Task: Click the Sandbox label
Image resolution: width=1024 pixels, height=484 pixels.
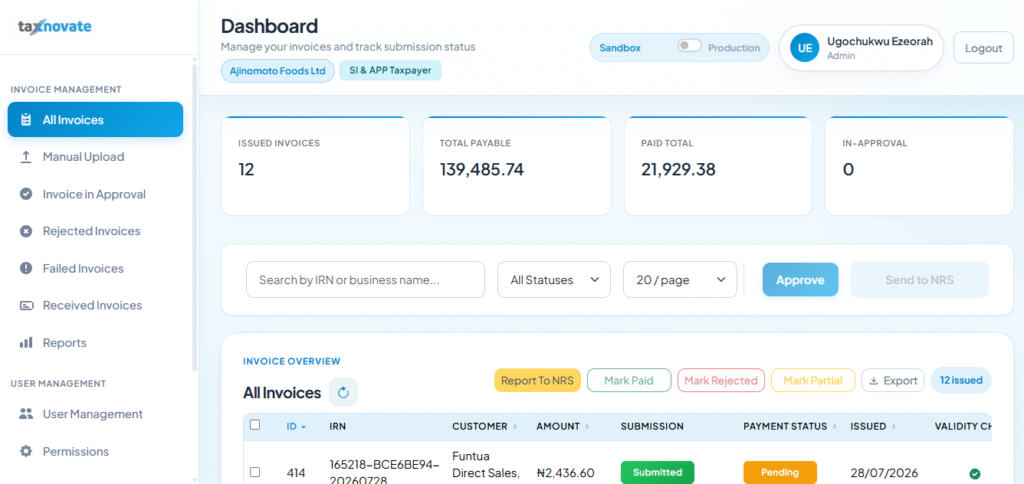Action: pos(620,48)
